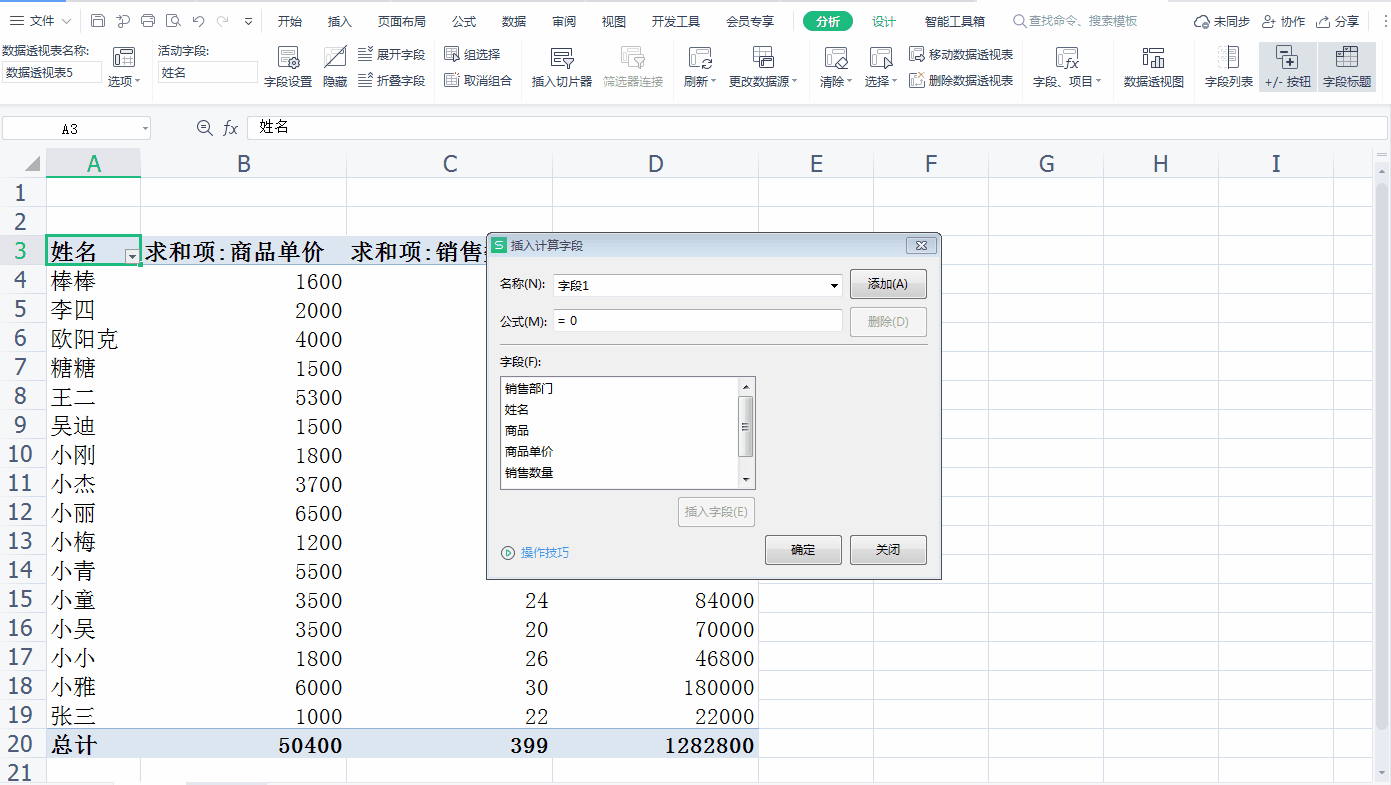This screenshot has height=785, width=1391.
Task: Click the 分享 share button
Action: (1338, 21)
